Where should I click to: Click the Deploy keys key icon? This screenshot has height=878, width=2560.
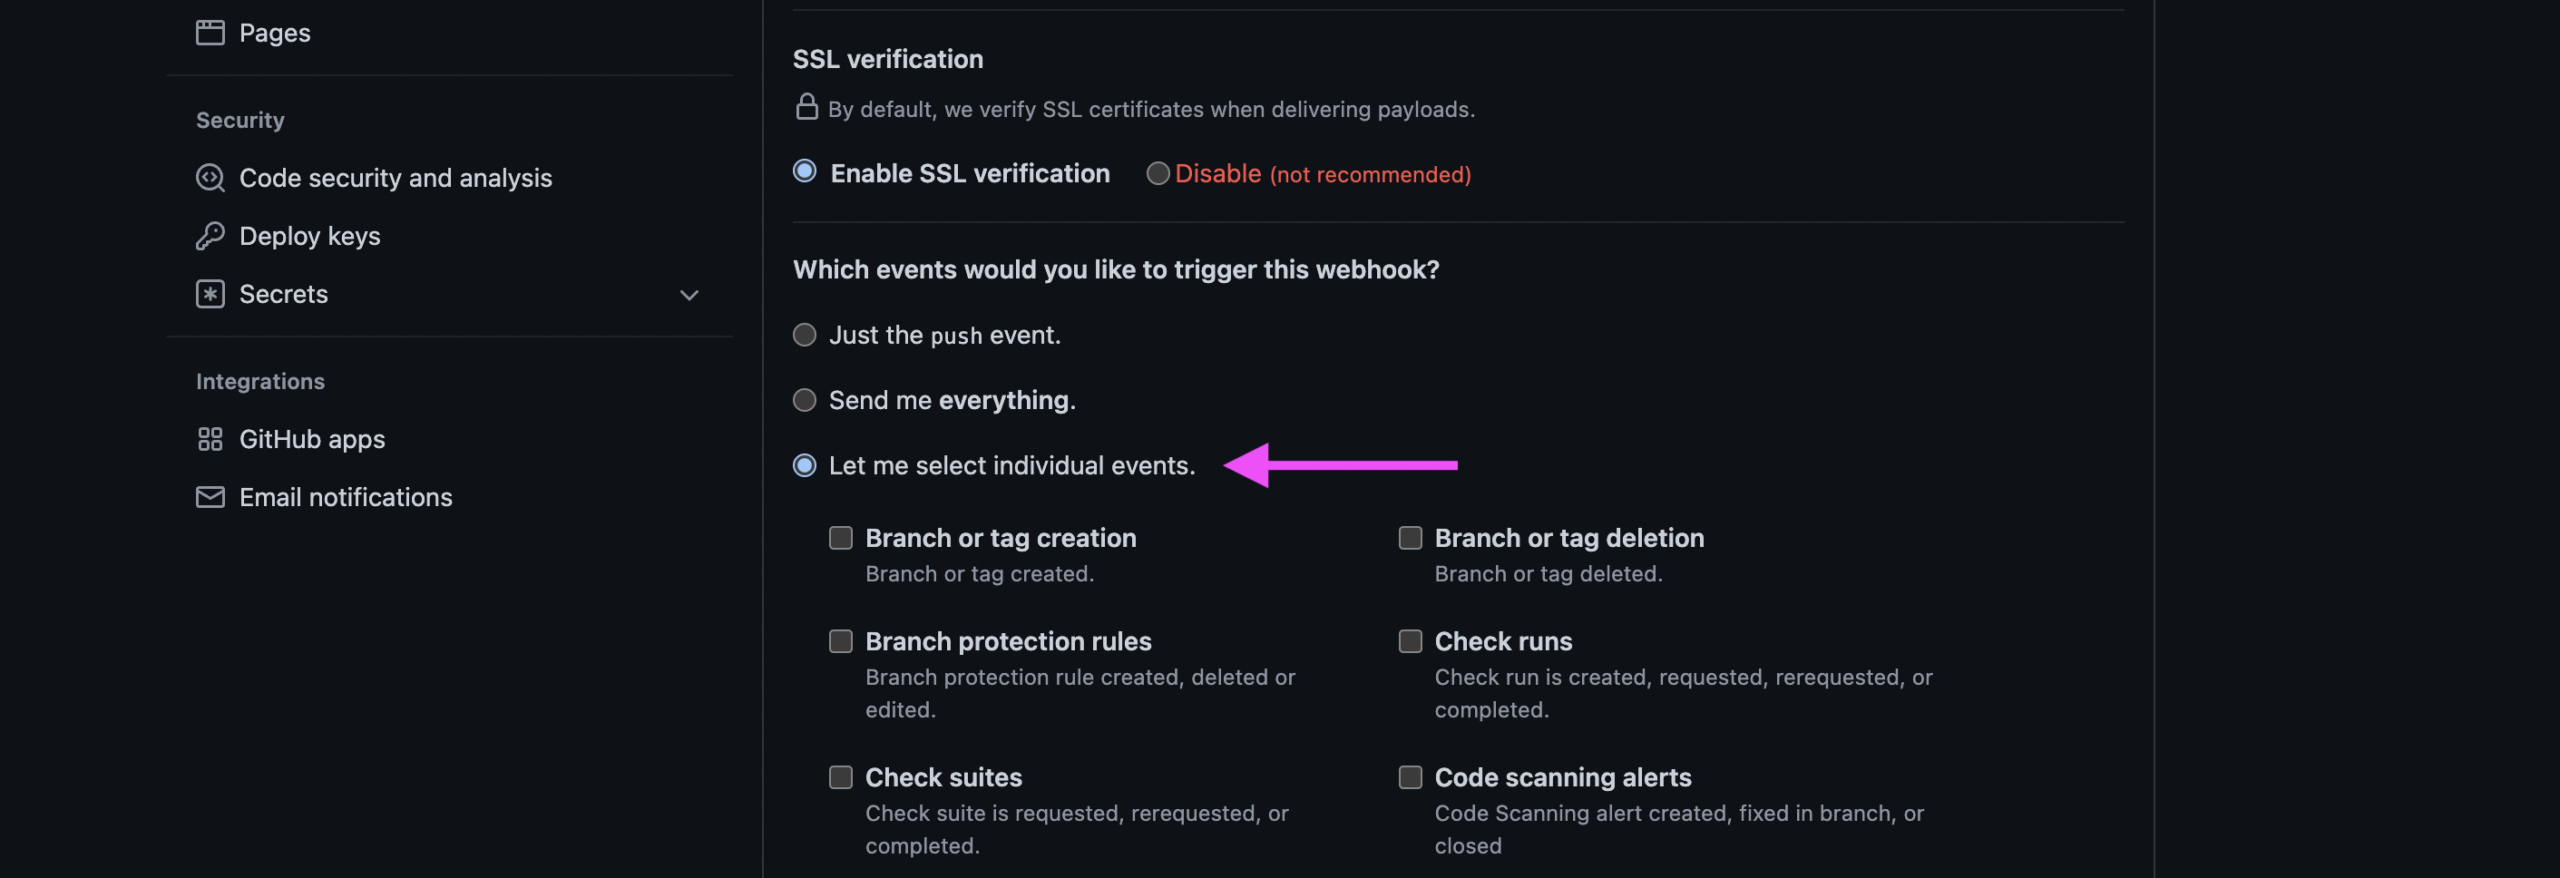210,236
